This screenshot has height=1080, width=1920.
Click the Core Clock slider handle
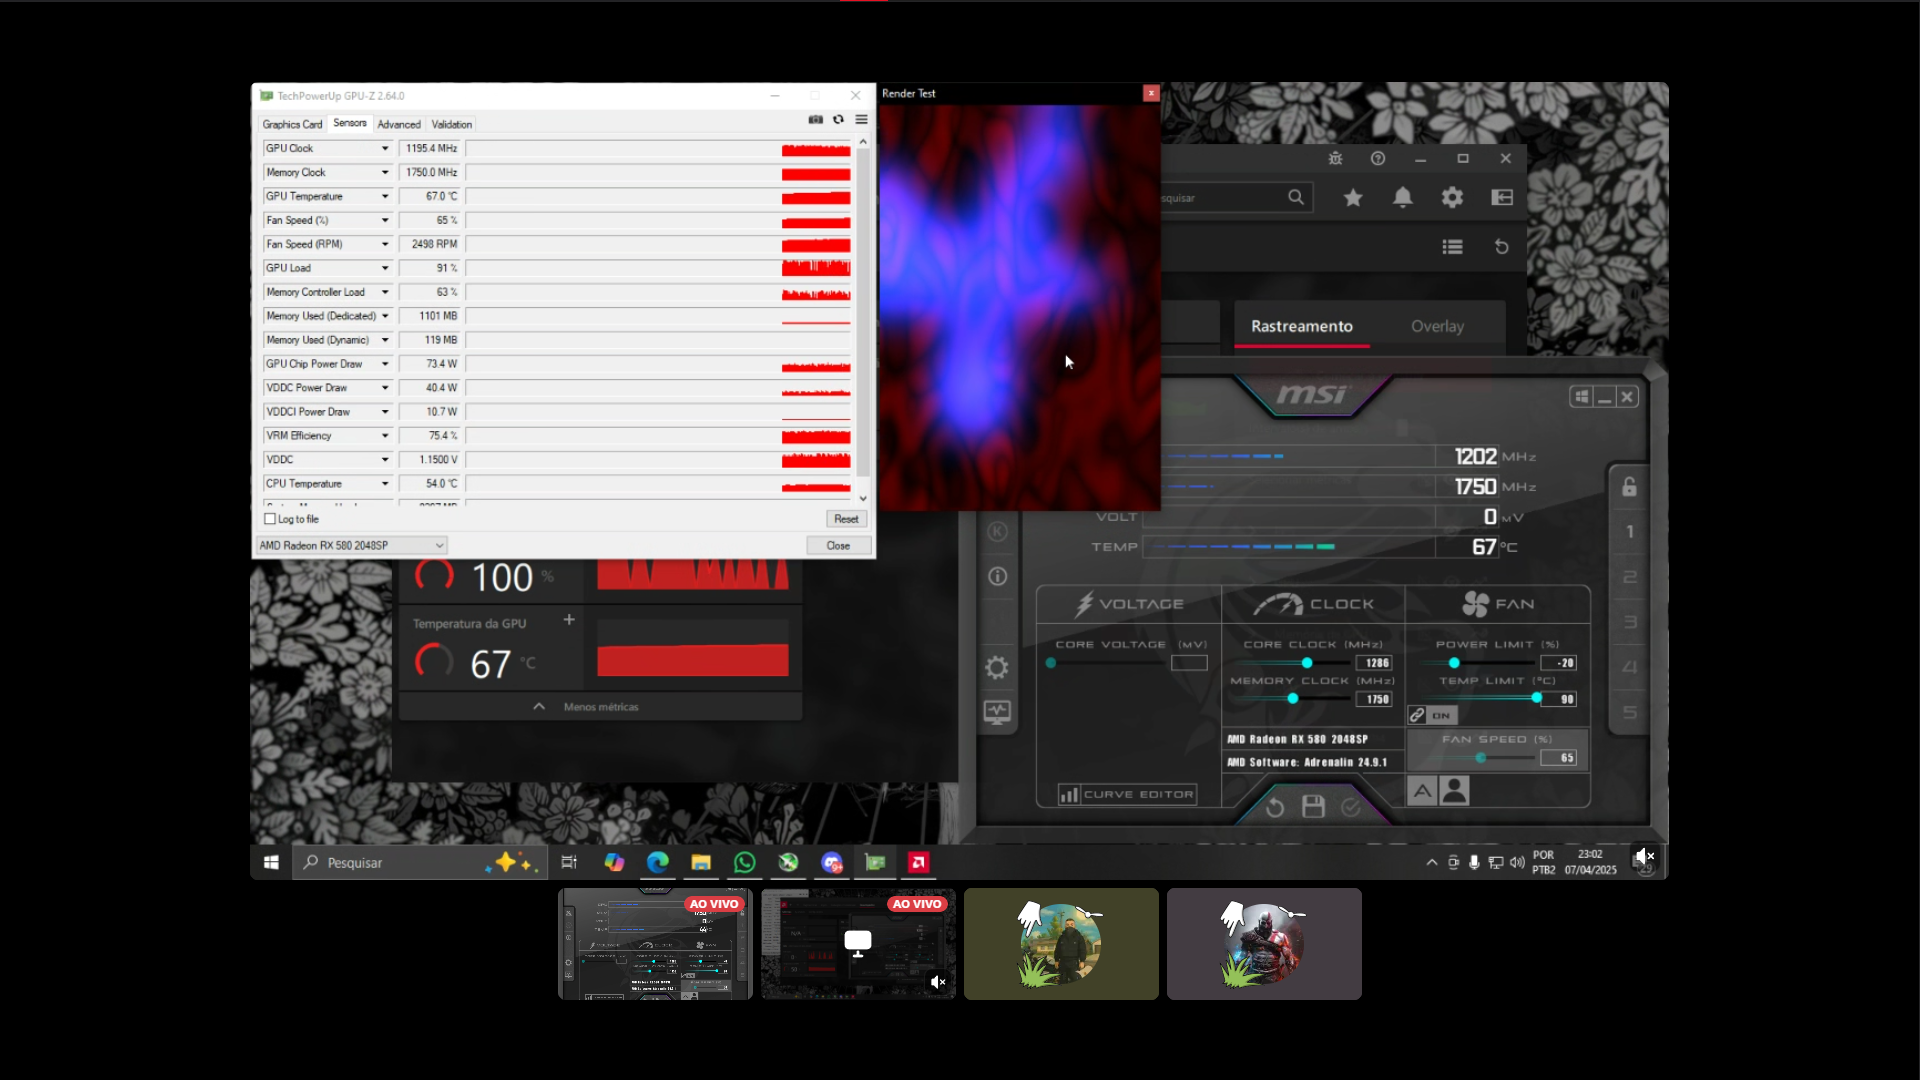(1307, 663)
